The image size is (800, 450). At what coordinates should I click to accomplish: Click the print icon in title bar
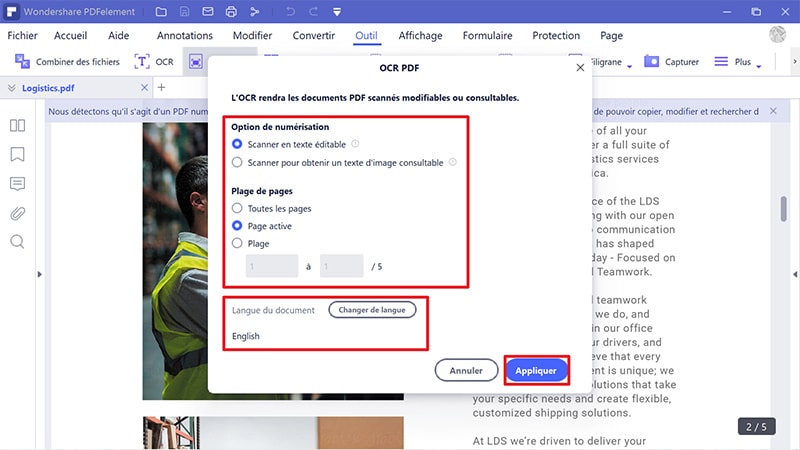click(x=231, y=11)
